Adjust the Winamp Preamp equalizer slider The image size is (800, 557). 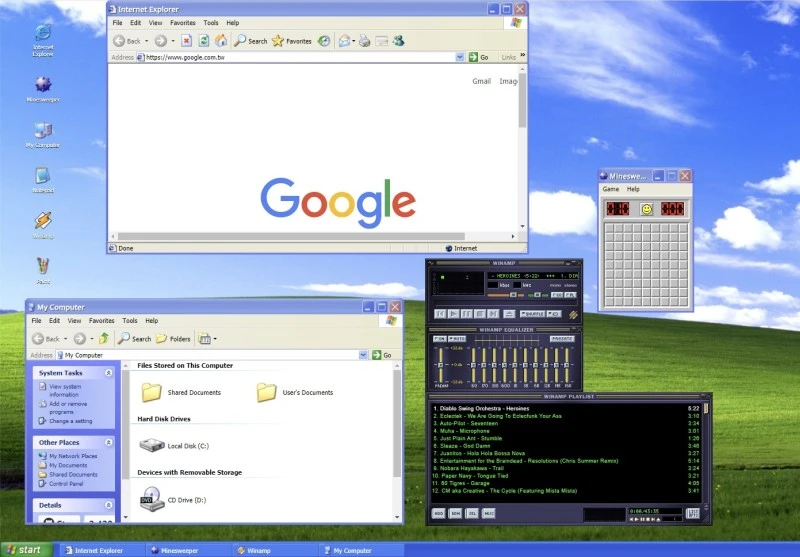pos(441,365)
